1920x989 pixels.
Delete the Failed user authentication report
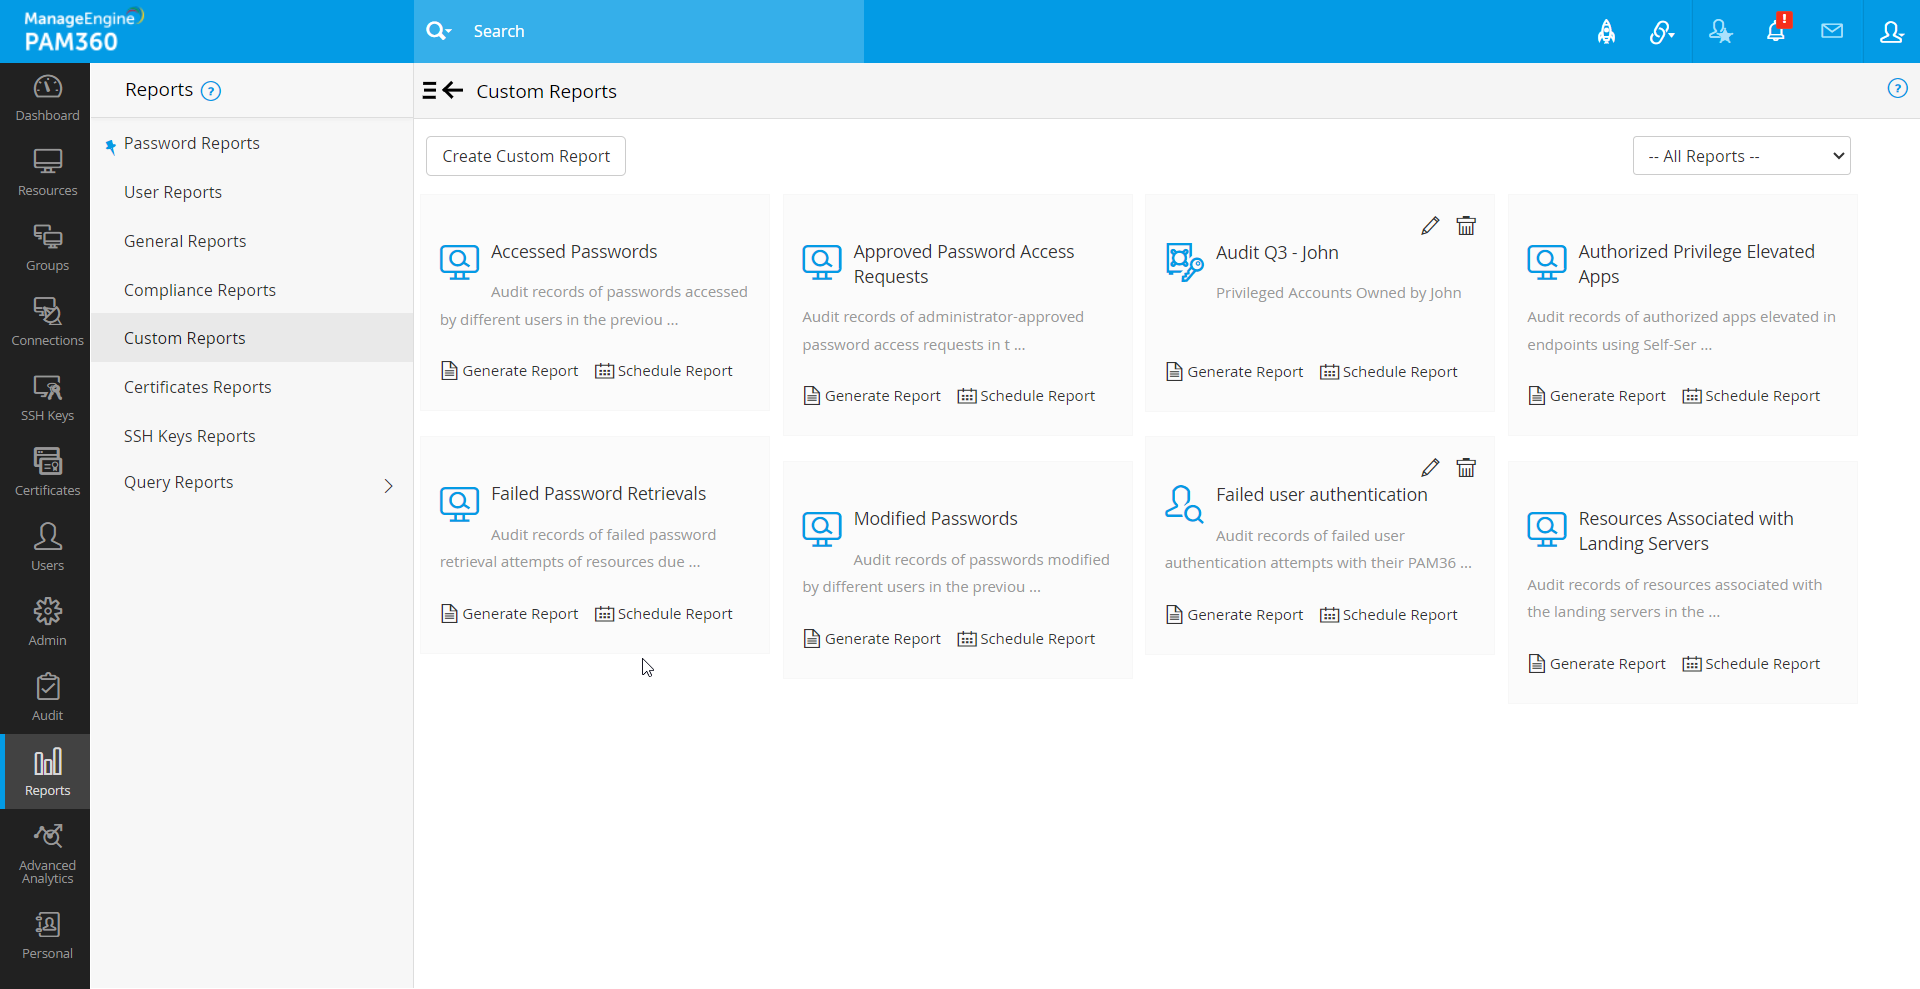(1466, 468)
